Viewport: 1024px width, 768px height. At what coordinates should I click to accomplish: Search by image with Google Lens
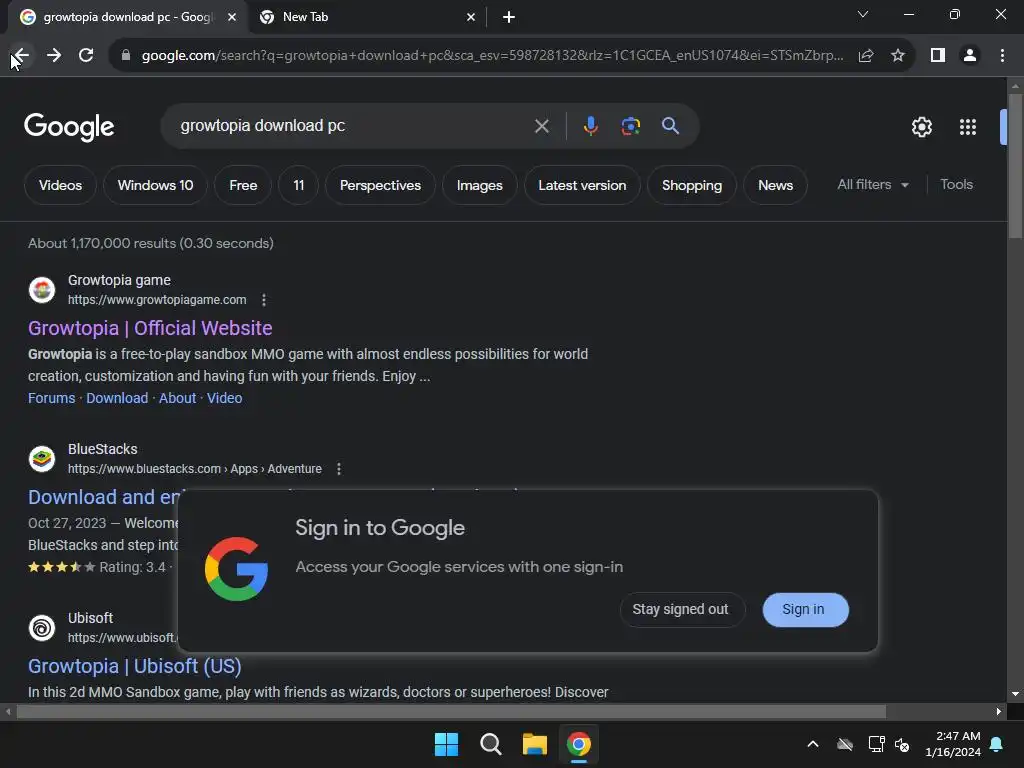(x=630, y=126)
